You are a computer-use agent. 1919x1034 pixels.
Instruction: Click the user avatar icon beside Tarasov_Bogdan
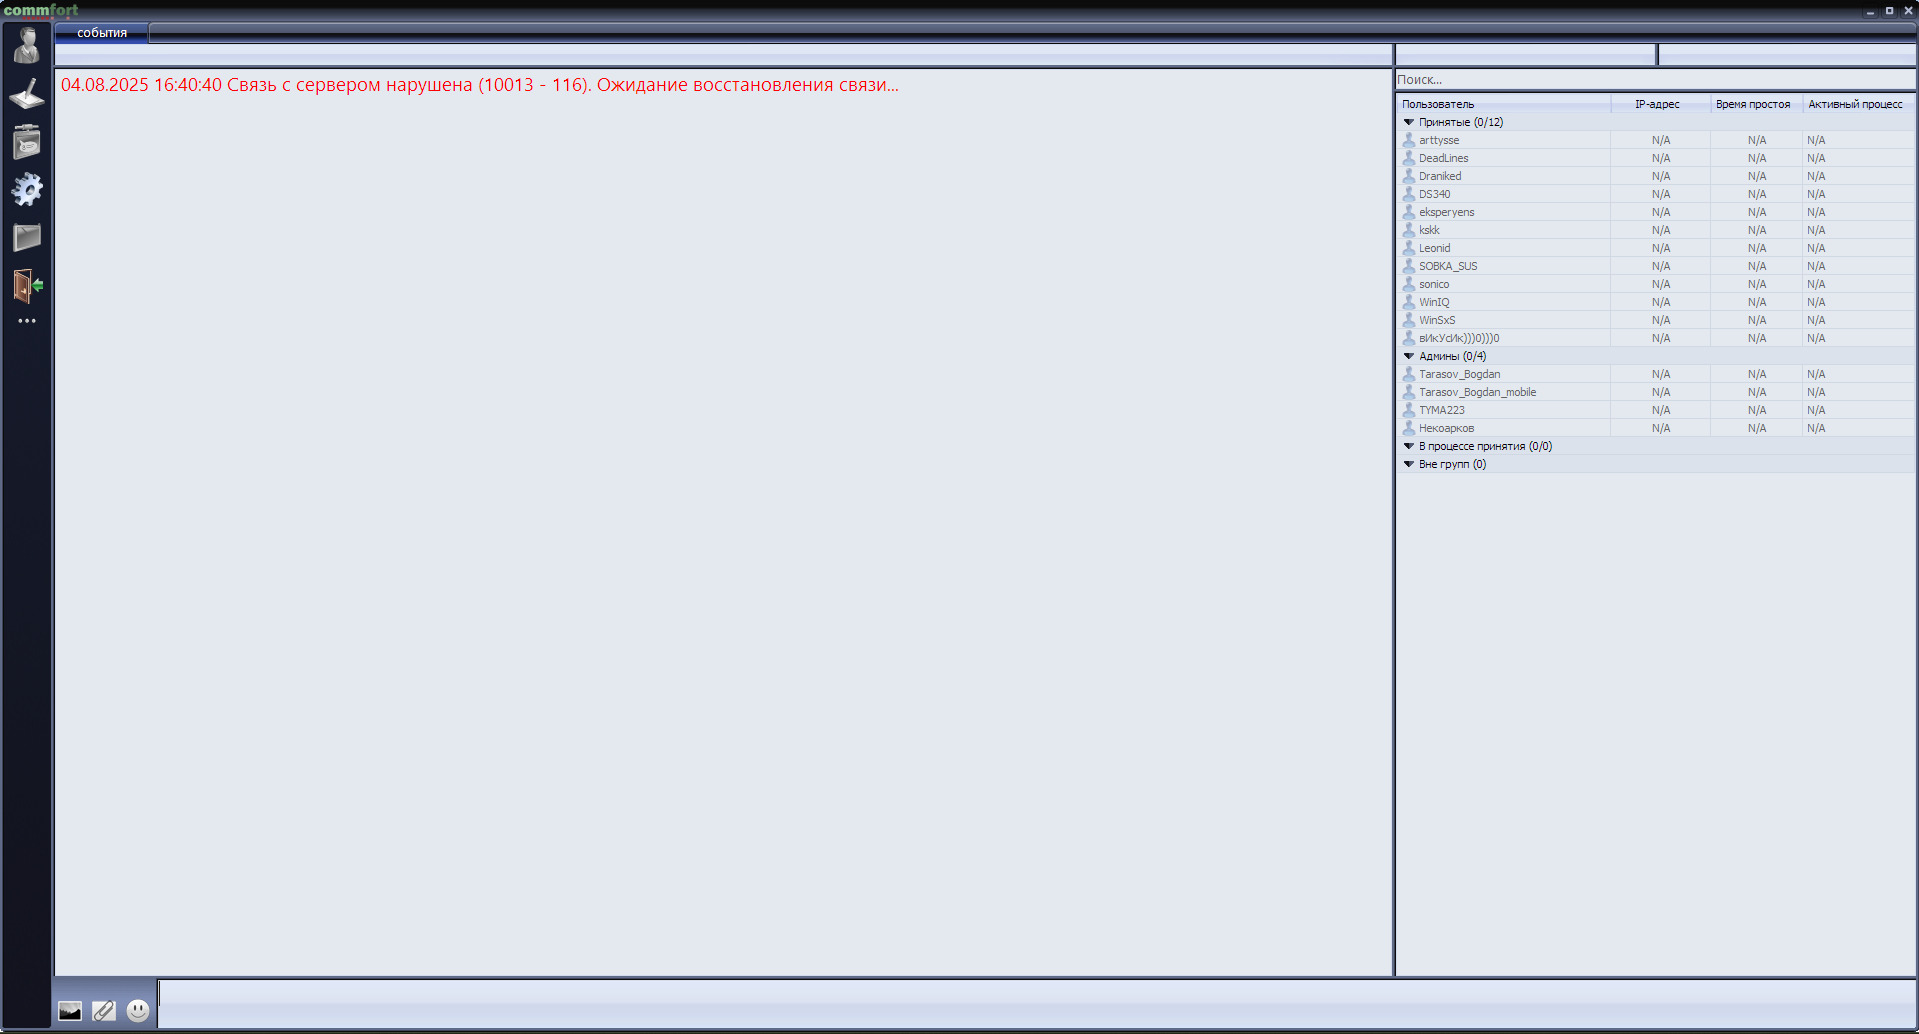pyautogui.click(x=1409, y=374)
